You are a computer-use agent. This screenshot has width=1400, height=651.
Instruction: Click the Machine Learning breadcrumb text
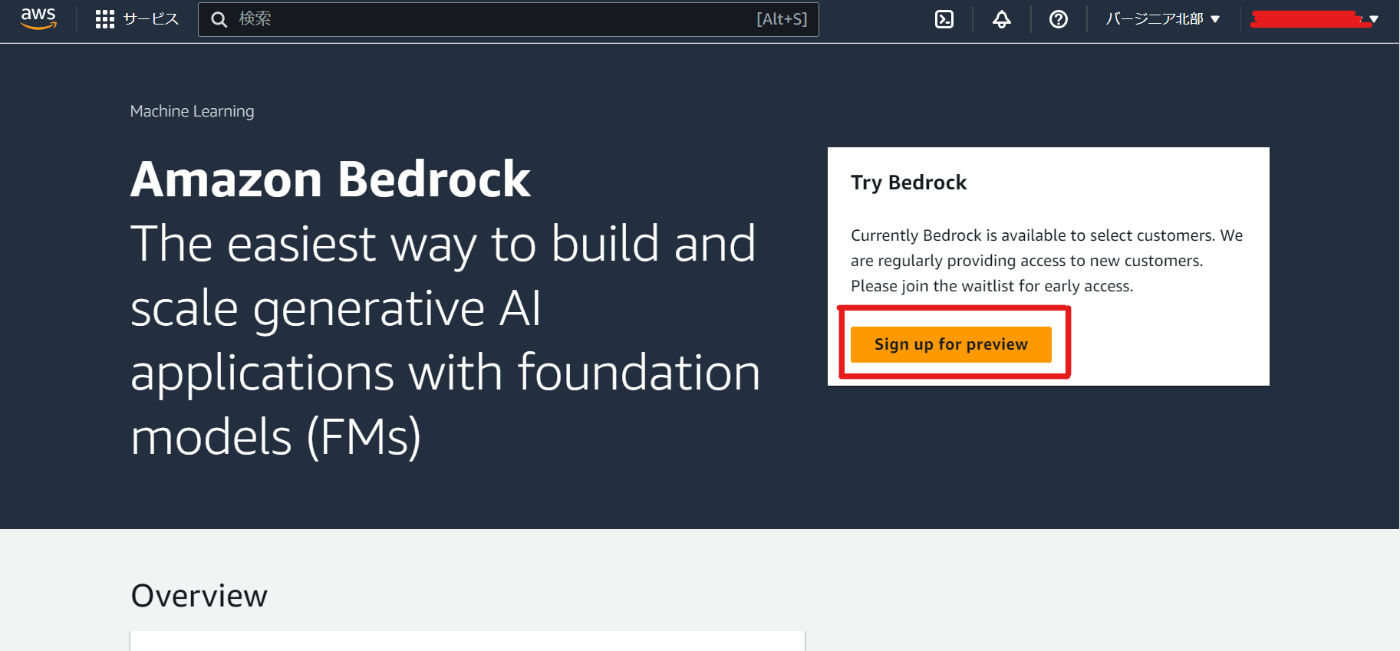pos(192,111)
